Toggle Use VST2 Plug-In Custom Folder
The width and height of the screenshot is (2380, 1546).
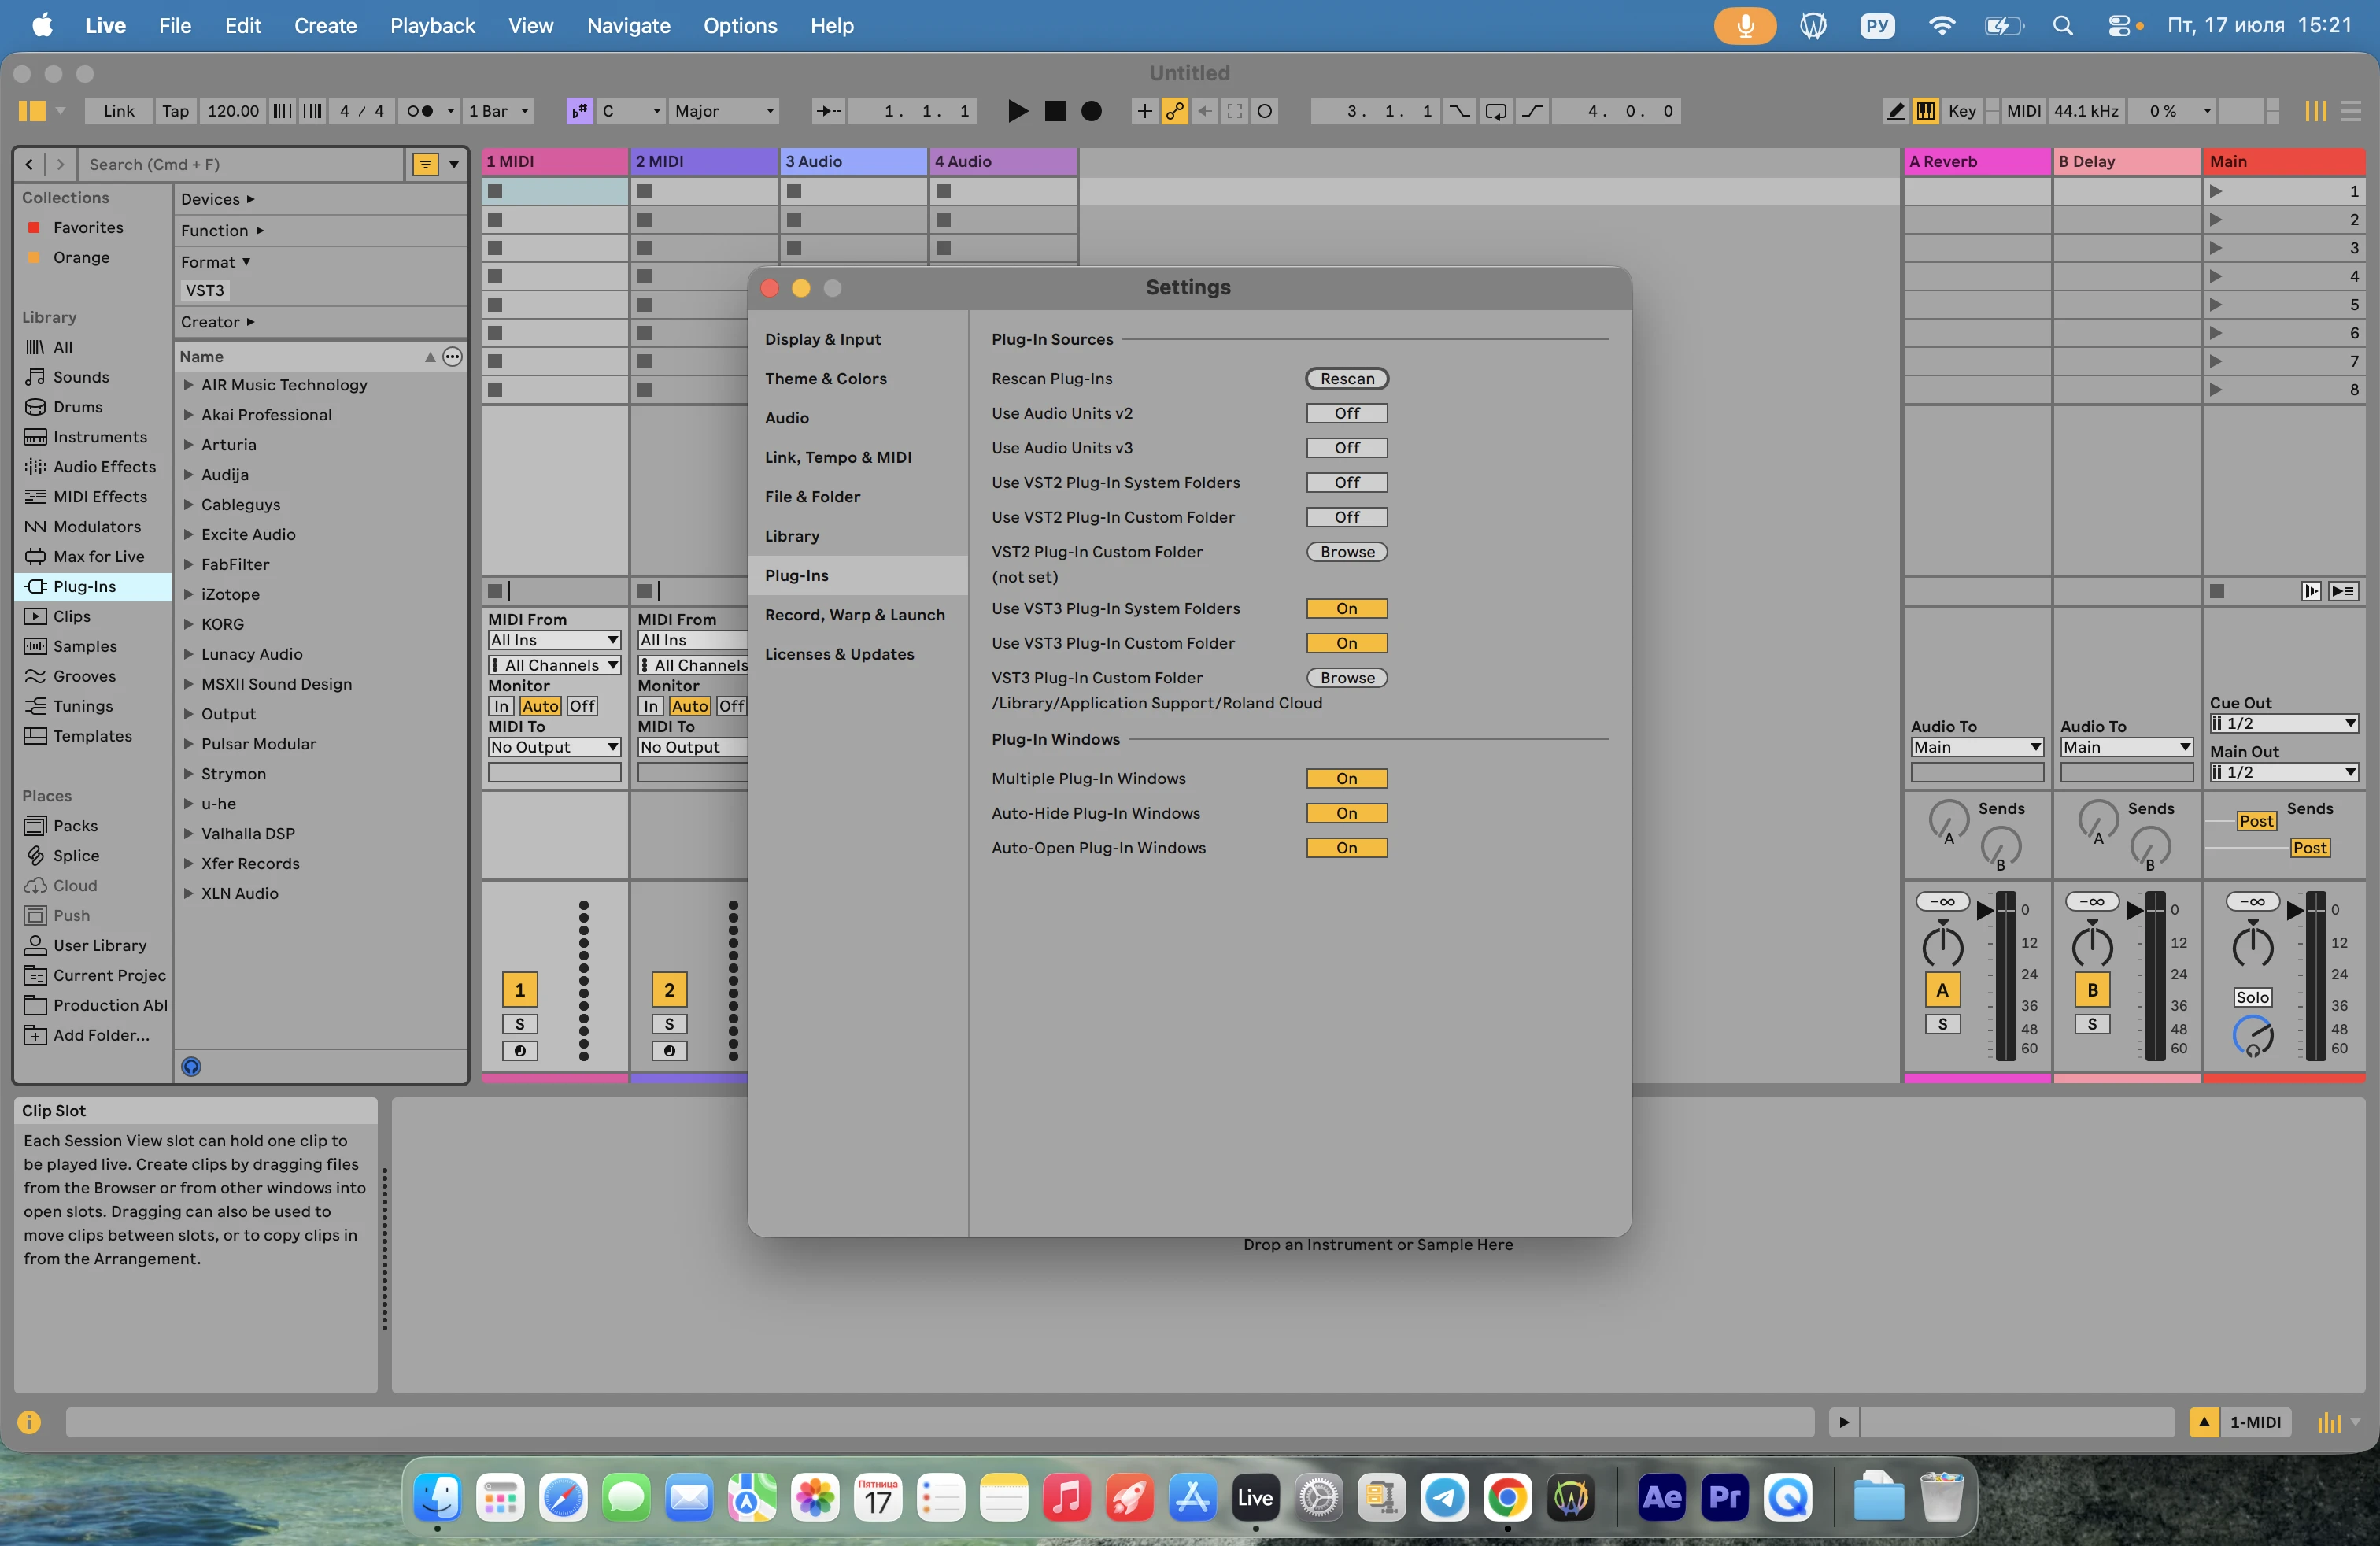(1347, 517)
